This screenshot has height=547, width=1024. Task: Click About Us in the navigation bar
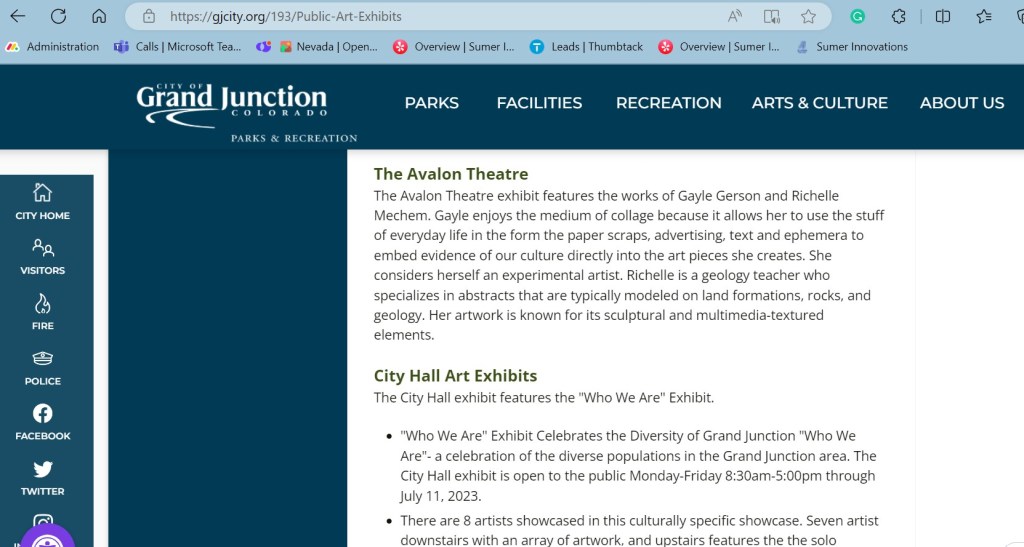point(961,103)
